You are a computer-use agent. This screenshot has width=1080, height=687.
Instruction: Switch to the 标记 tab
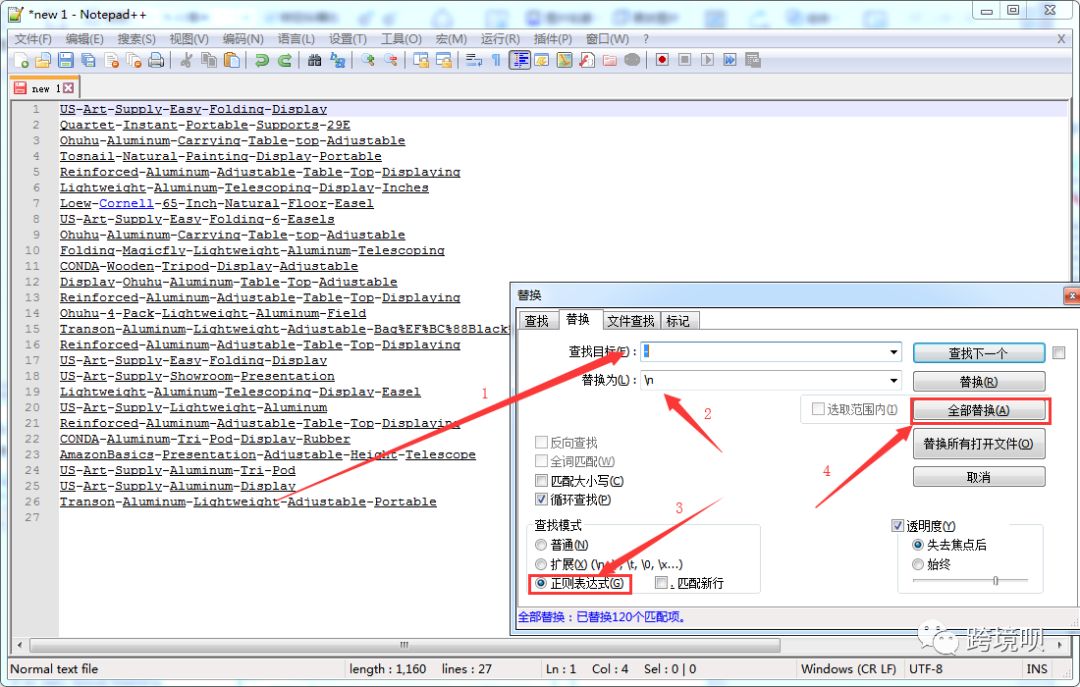[678, 321]
